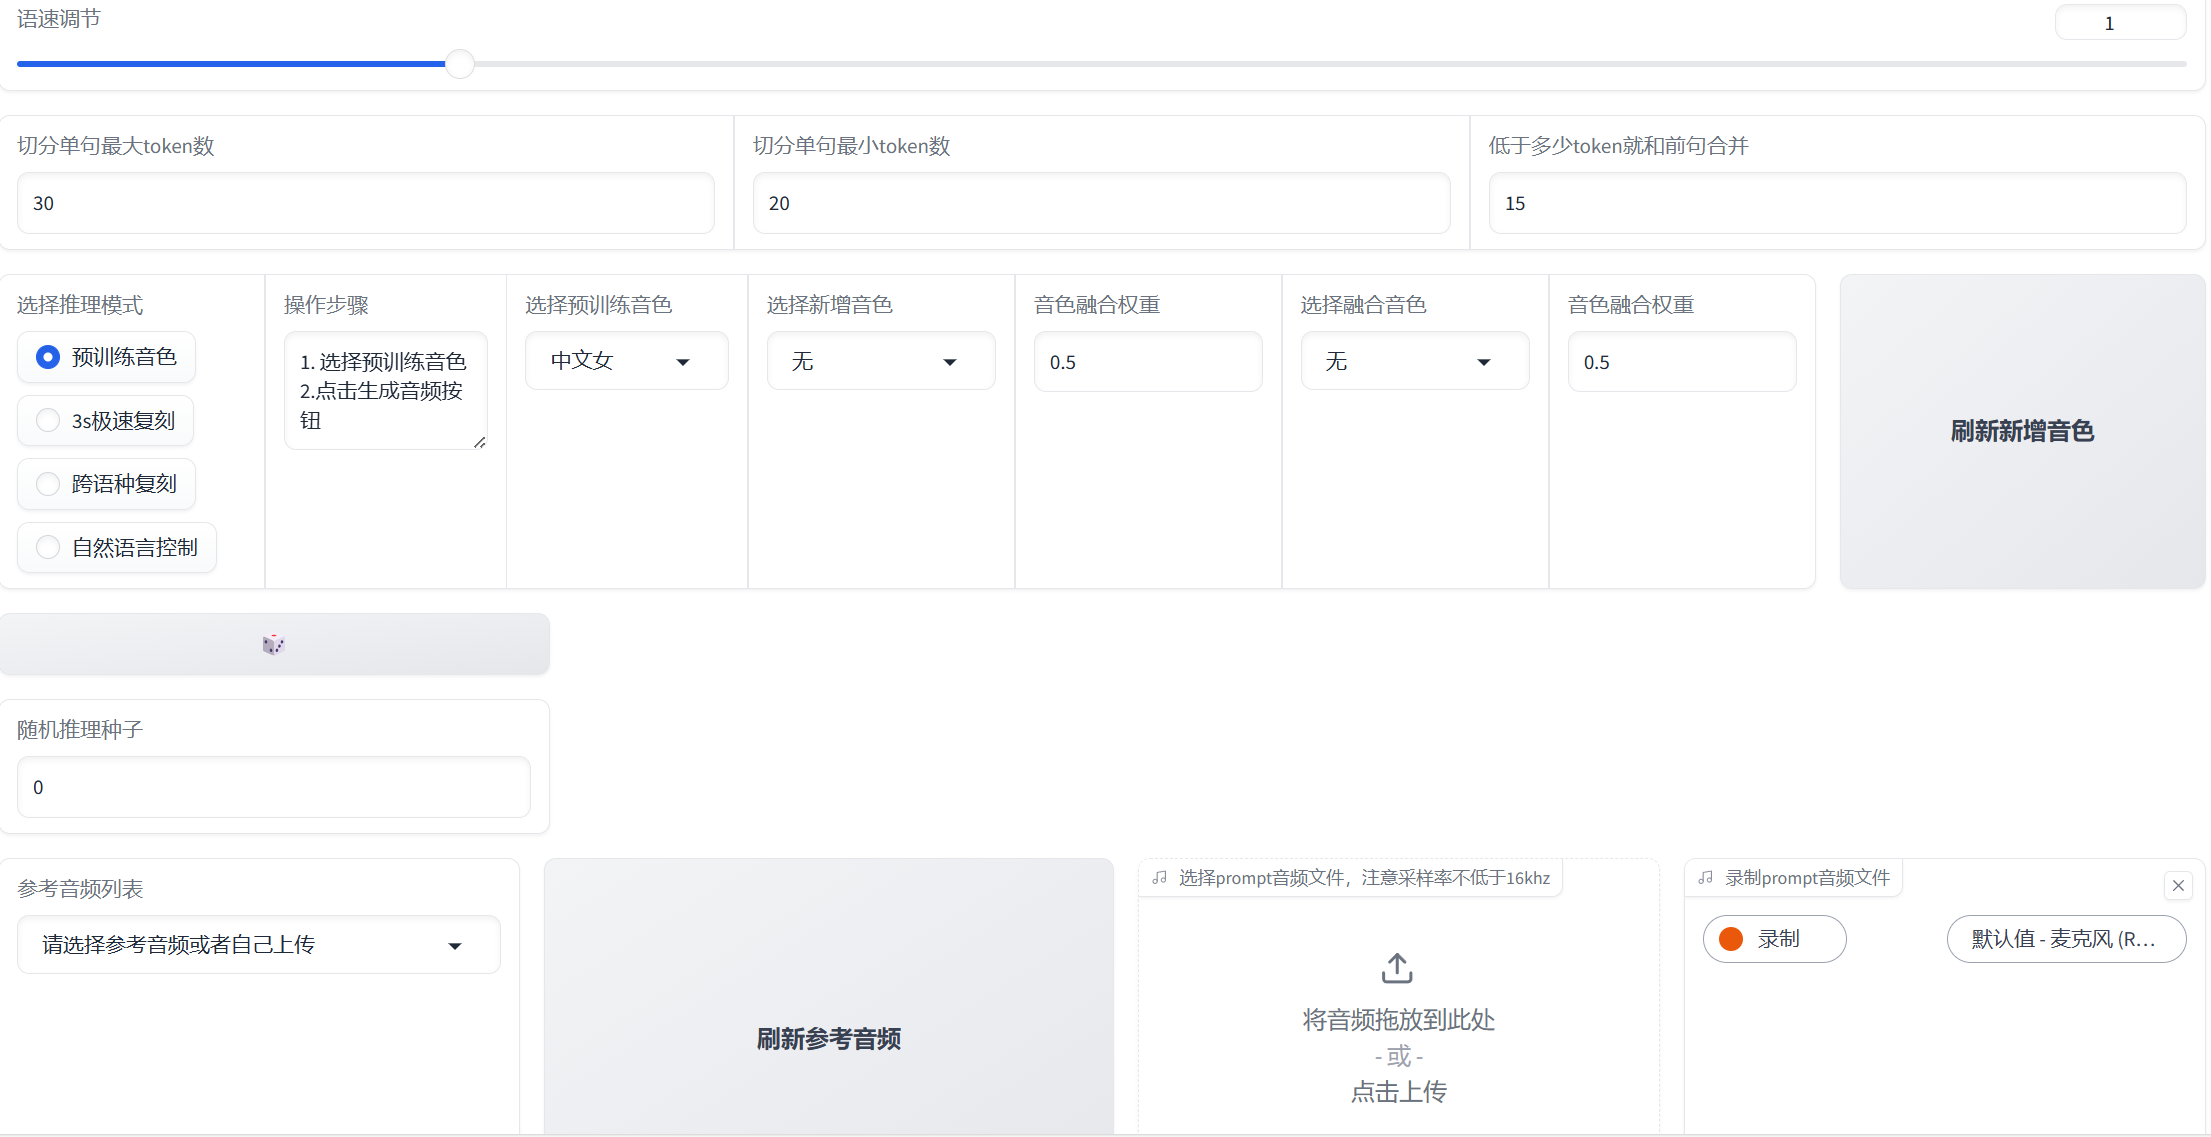Click the dice random seed button

tap(274, 644)
